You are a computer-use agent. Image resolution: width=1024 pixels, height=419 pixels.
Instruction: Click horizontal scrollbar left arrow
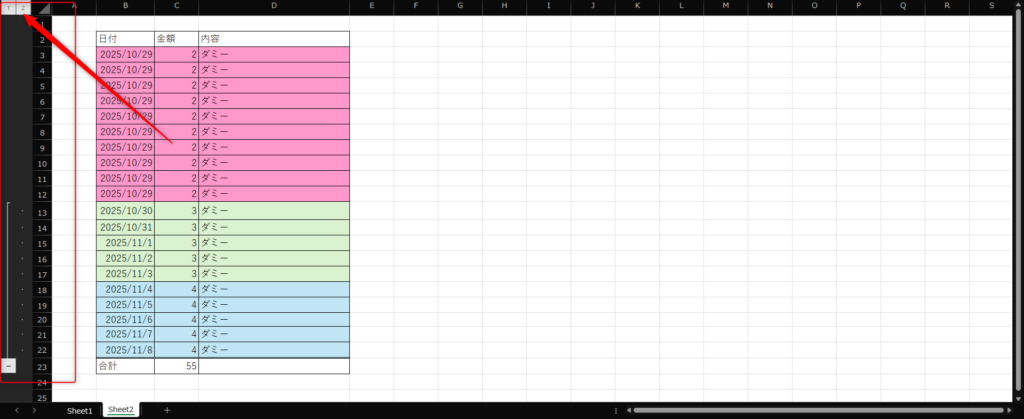[x=629, y=410]
